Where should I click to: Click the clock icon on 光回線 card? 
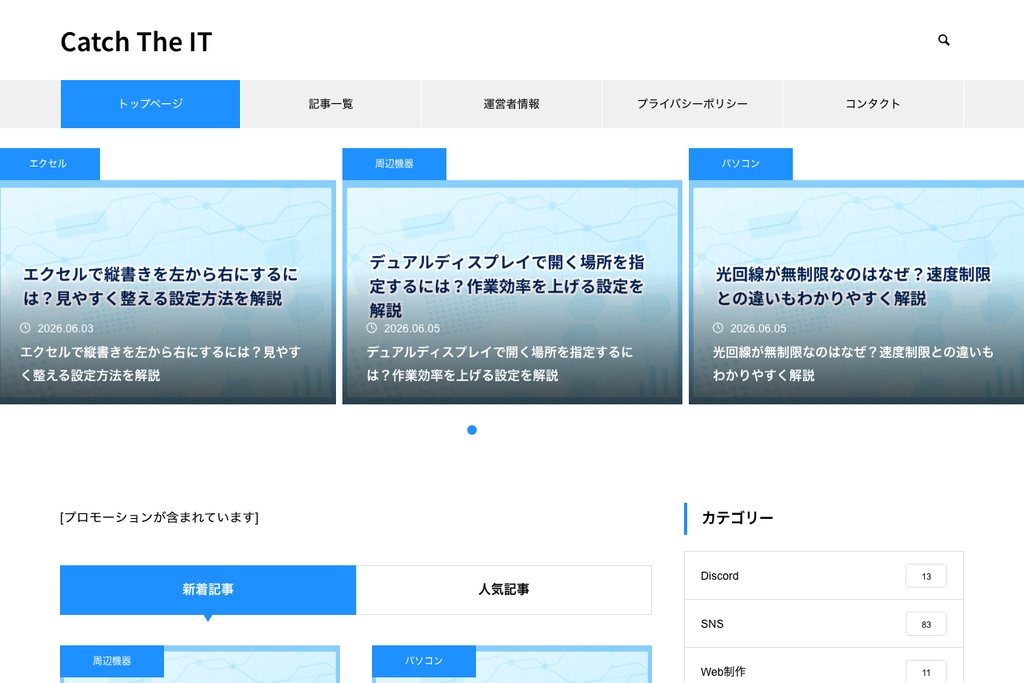[x=718, y=328]
